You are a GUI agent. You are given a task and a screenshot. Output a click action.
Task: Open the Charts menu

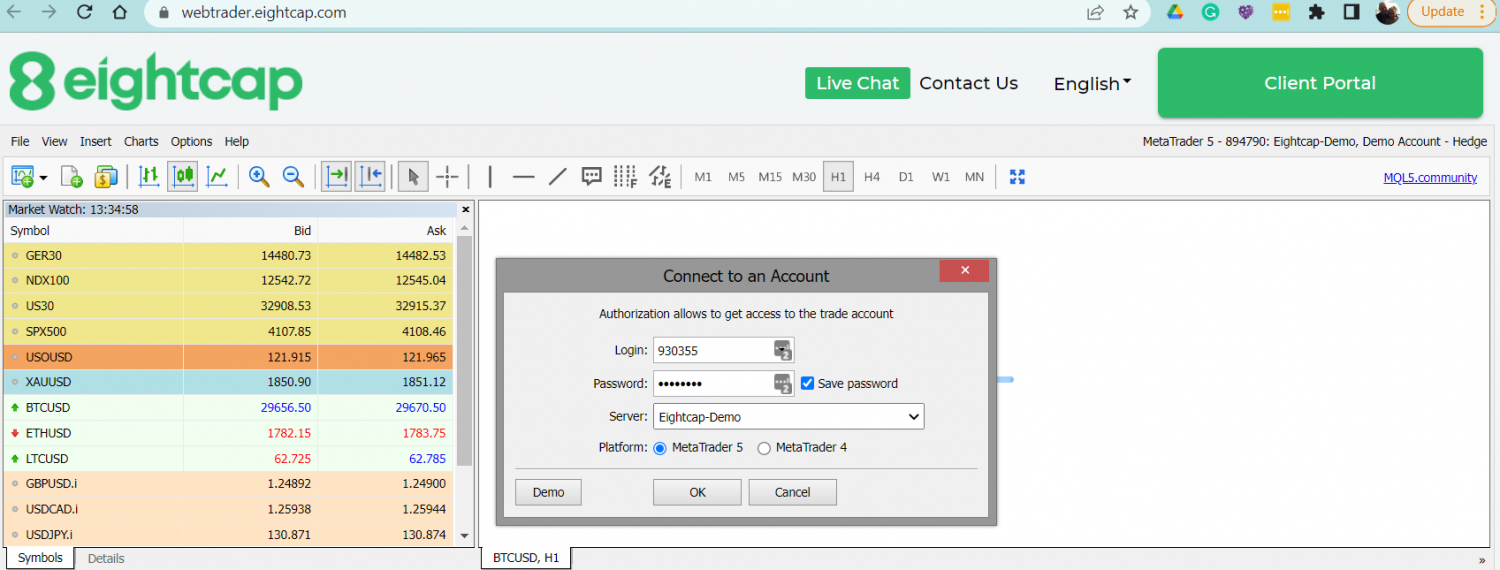141,142
